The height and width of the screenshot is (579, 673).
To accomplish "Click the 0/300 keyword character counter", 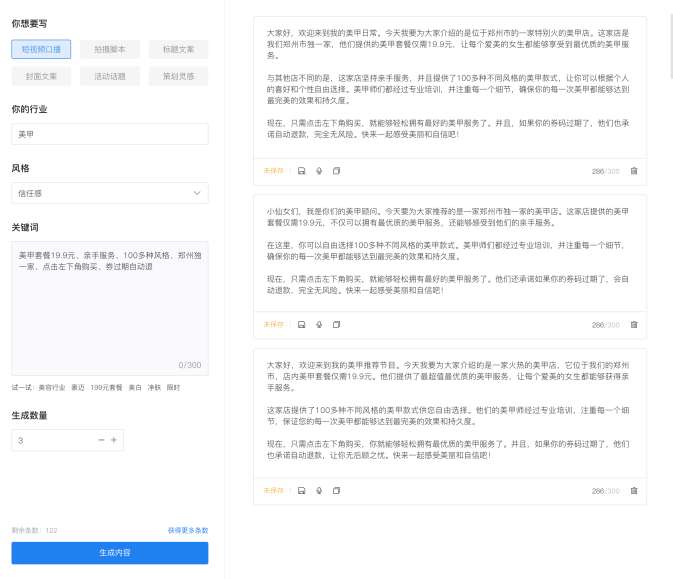I will [190, 365].
